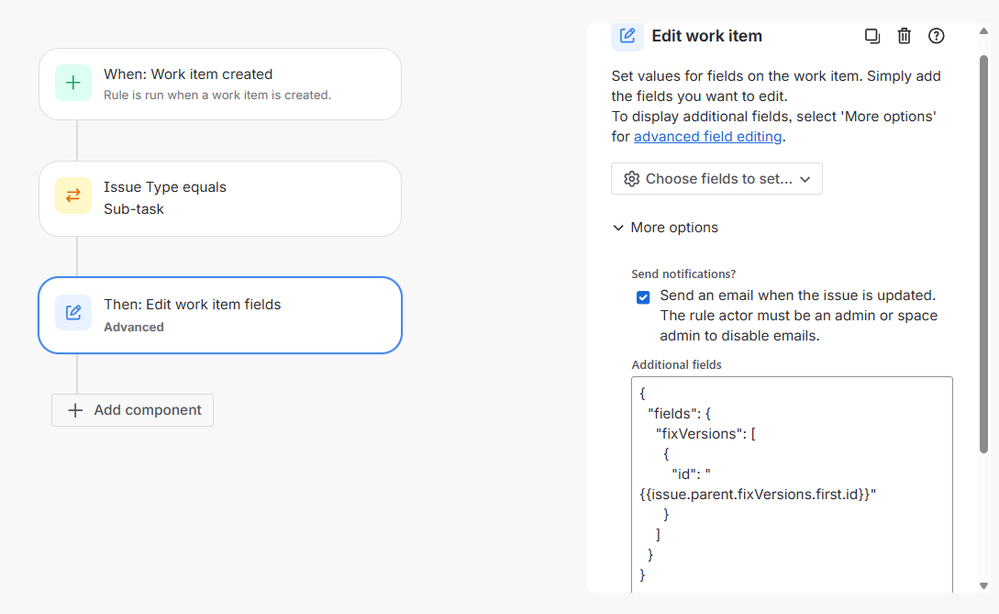Select the Issue Type equals condition

pyautogui.click(x=220, y=198)
